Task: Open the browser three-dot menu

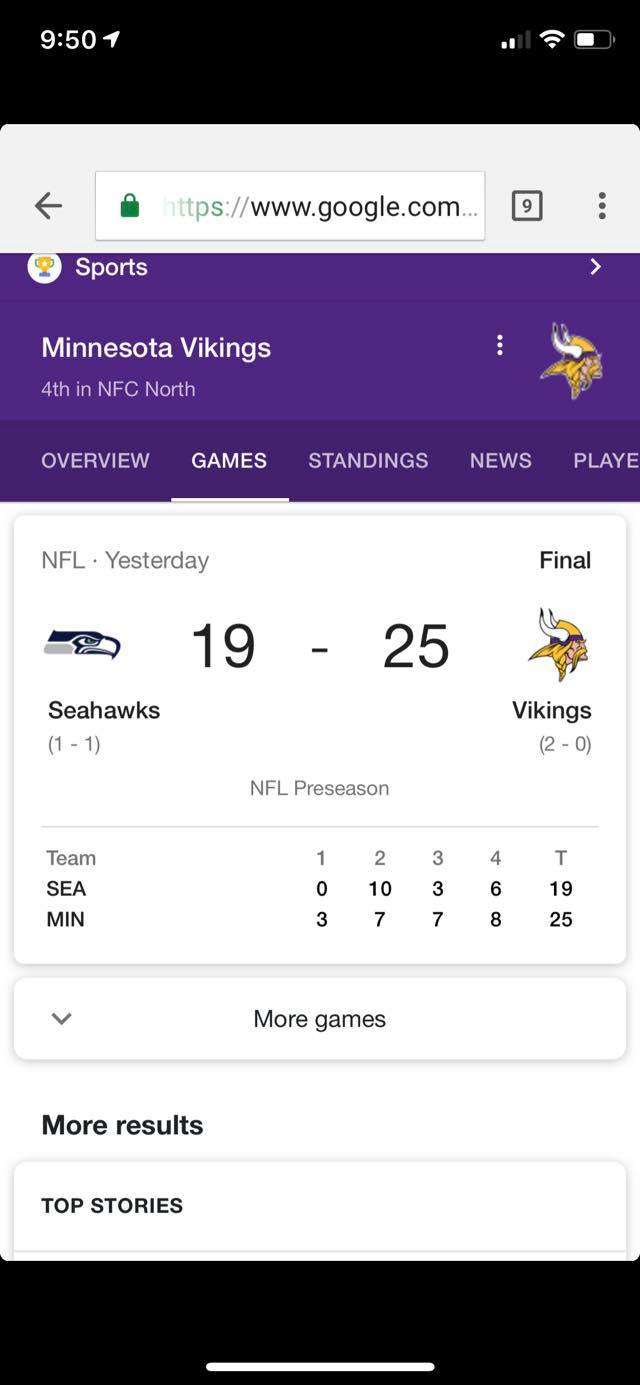Action: click(601, 206)
